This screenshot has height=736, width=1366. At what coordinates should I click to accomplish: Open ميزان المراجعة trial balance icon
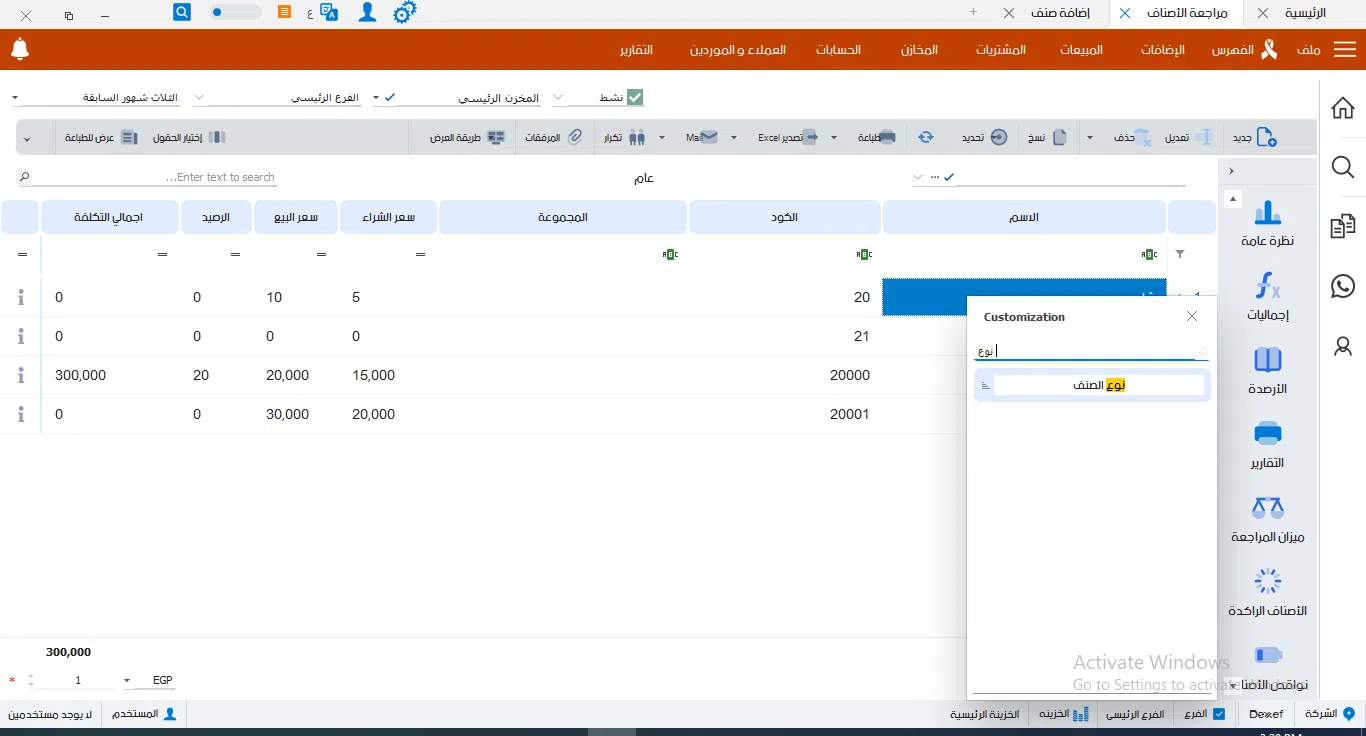(1267, 508)
